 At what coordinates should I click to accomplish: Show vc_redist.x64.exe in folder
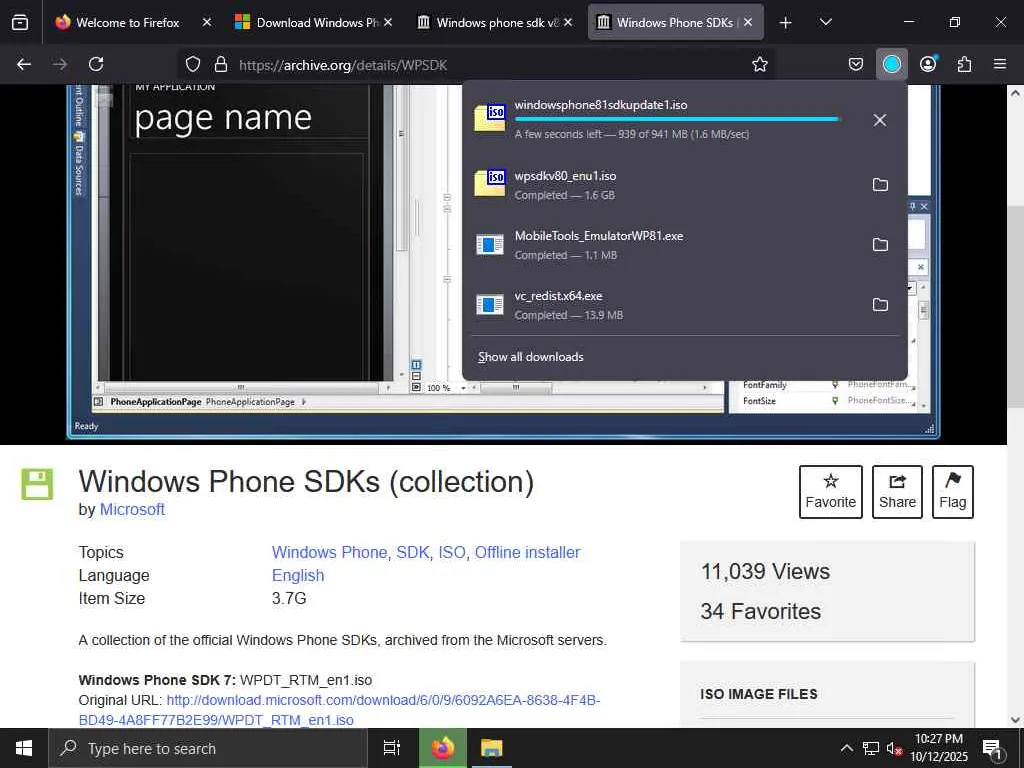(880, 305)
